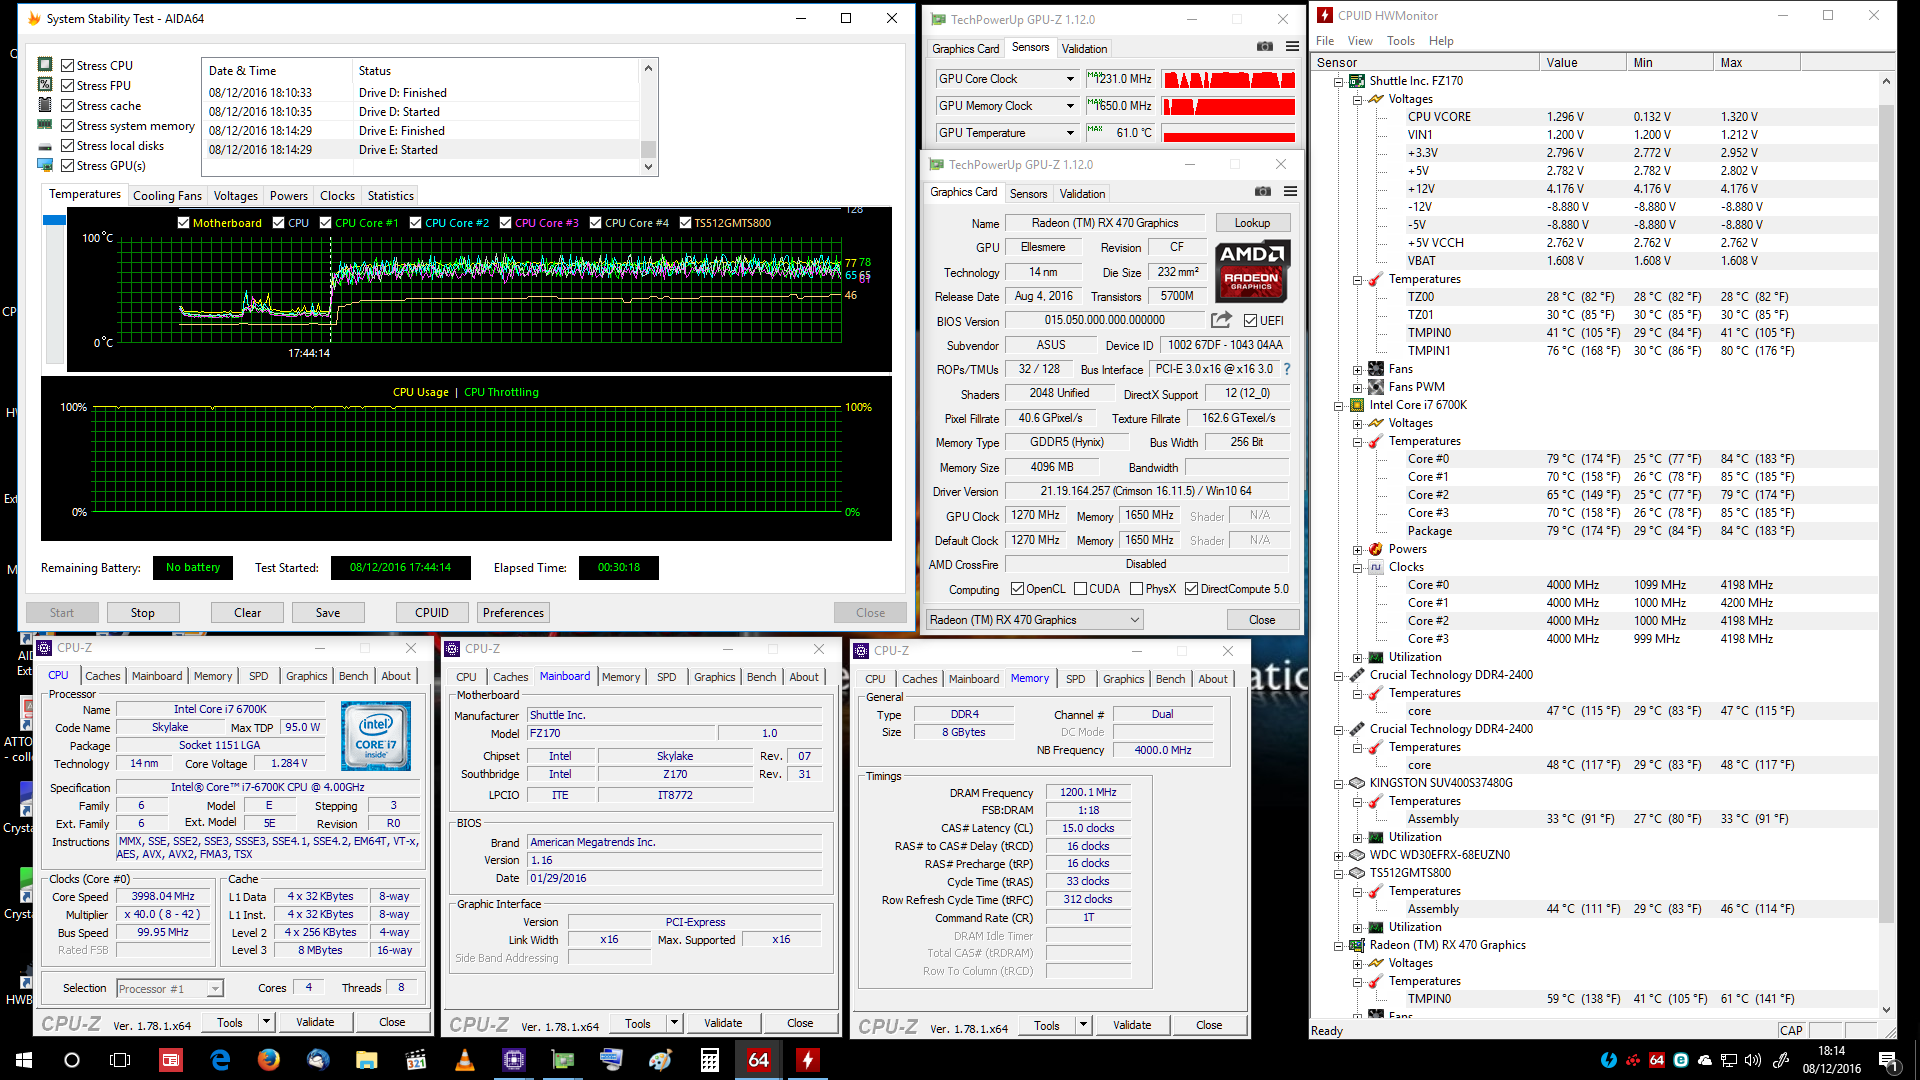Image resolution: width=1920 pixels, height=1080 pixels.
Task: Click the Intel Core i7 logo in CPU-Z
Action: coord(376,736)
